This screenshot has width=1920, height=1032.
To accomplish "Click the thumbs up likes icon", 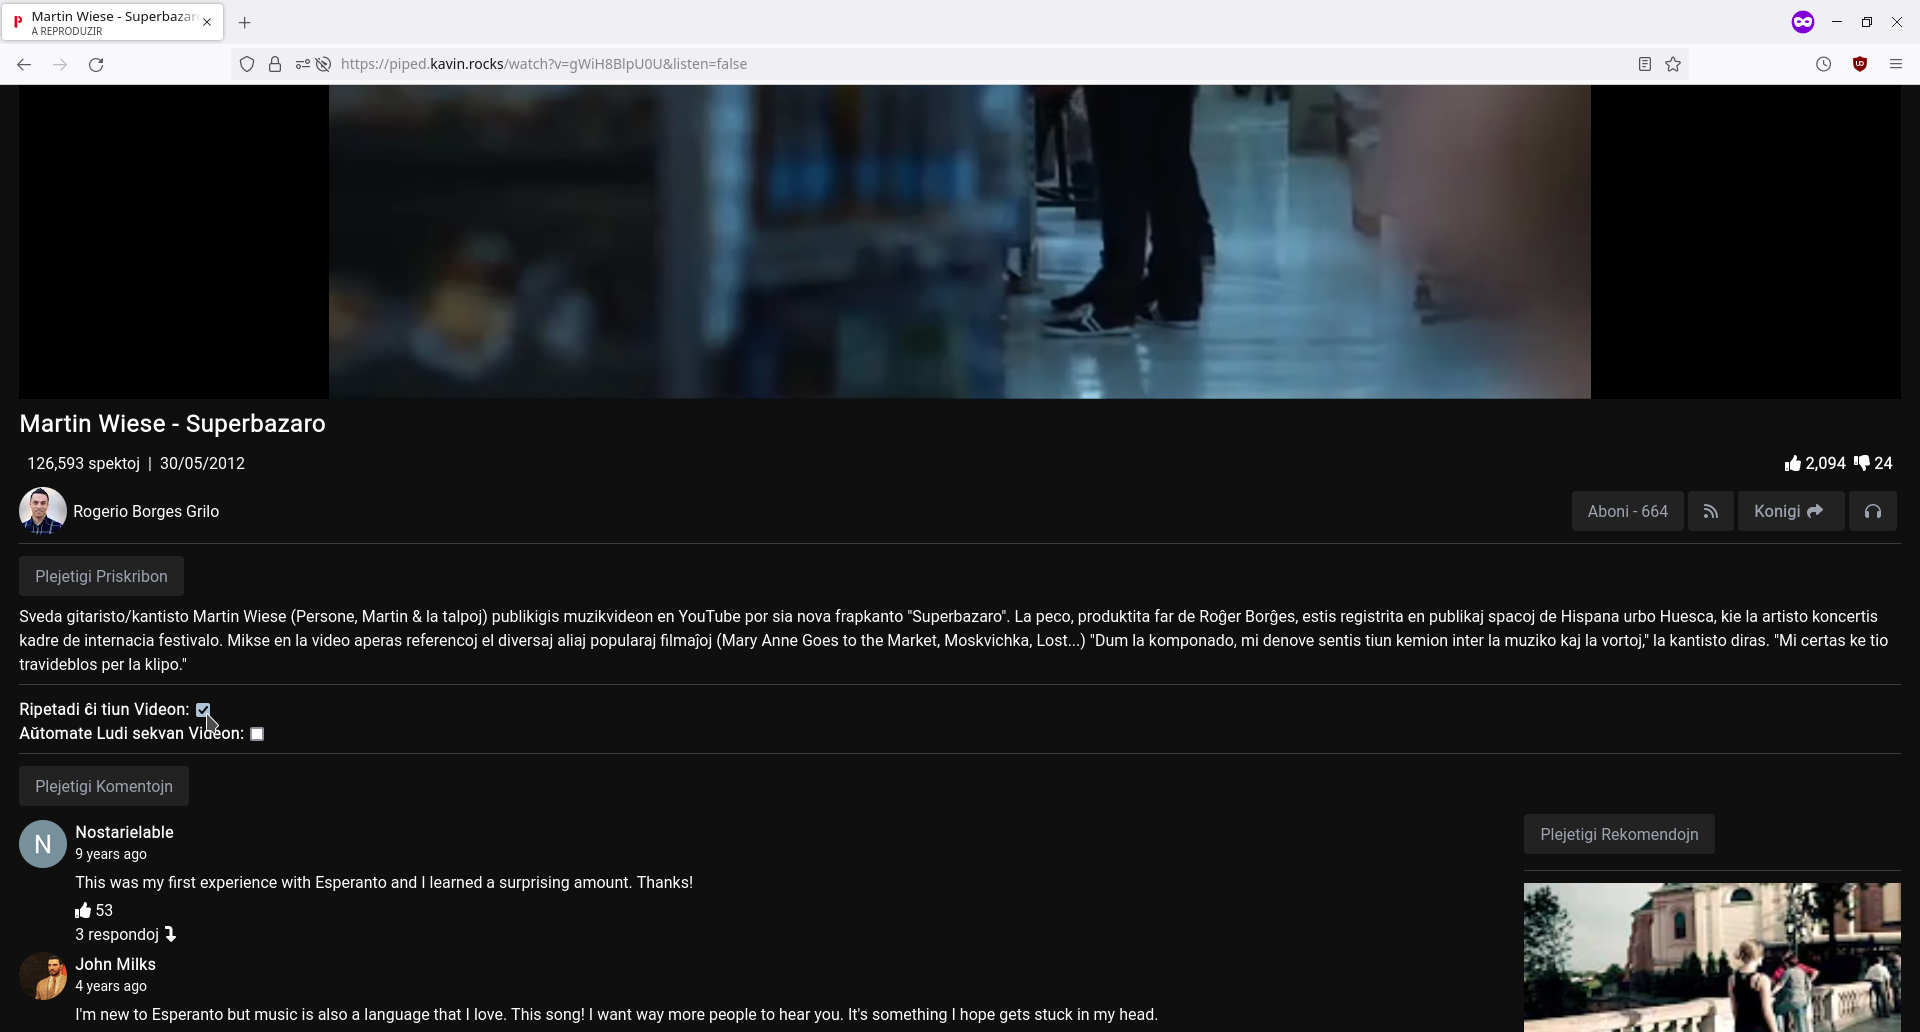I will [1792, 463].
